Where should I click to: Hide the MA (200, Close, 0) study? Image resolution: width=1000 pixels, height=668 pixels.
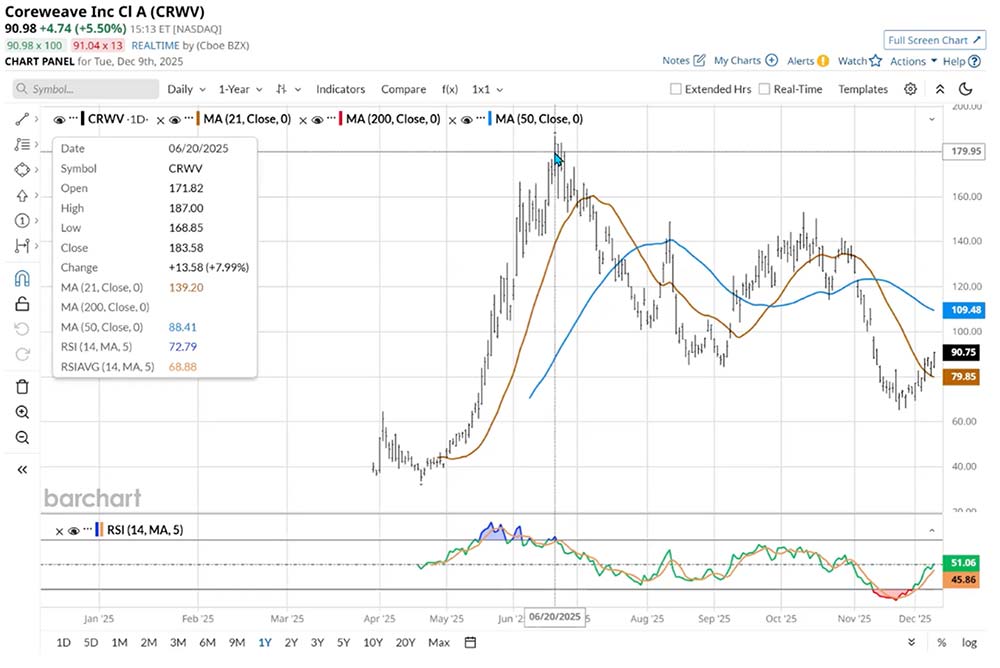[x=318, y=118]
